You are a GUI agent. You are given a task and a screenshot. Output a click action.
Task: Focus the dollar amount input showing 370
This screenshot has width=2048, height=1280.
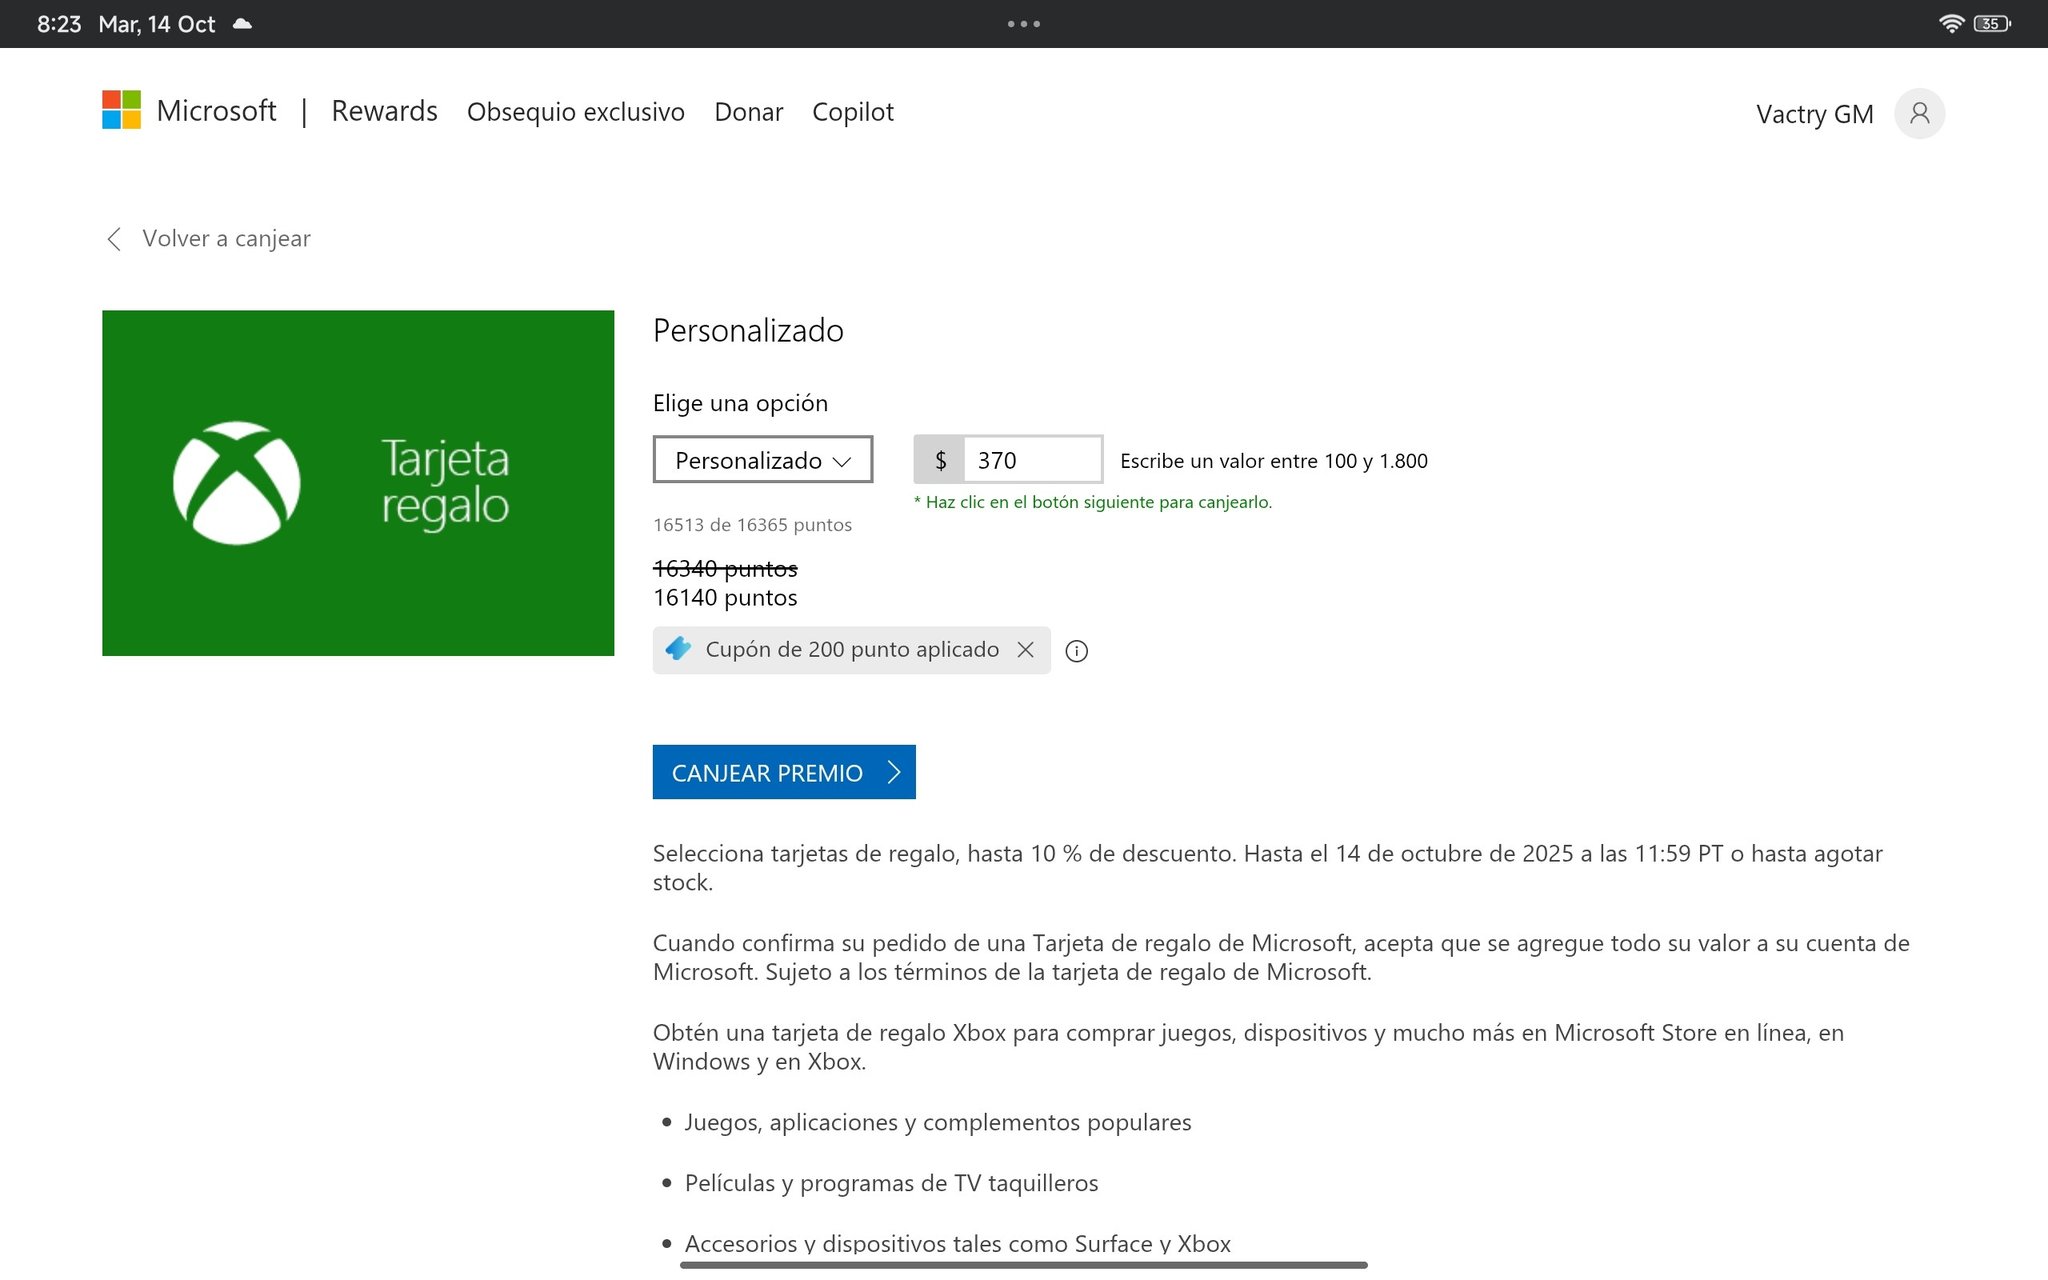point(1032,460)
